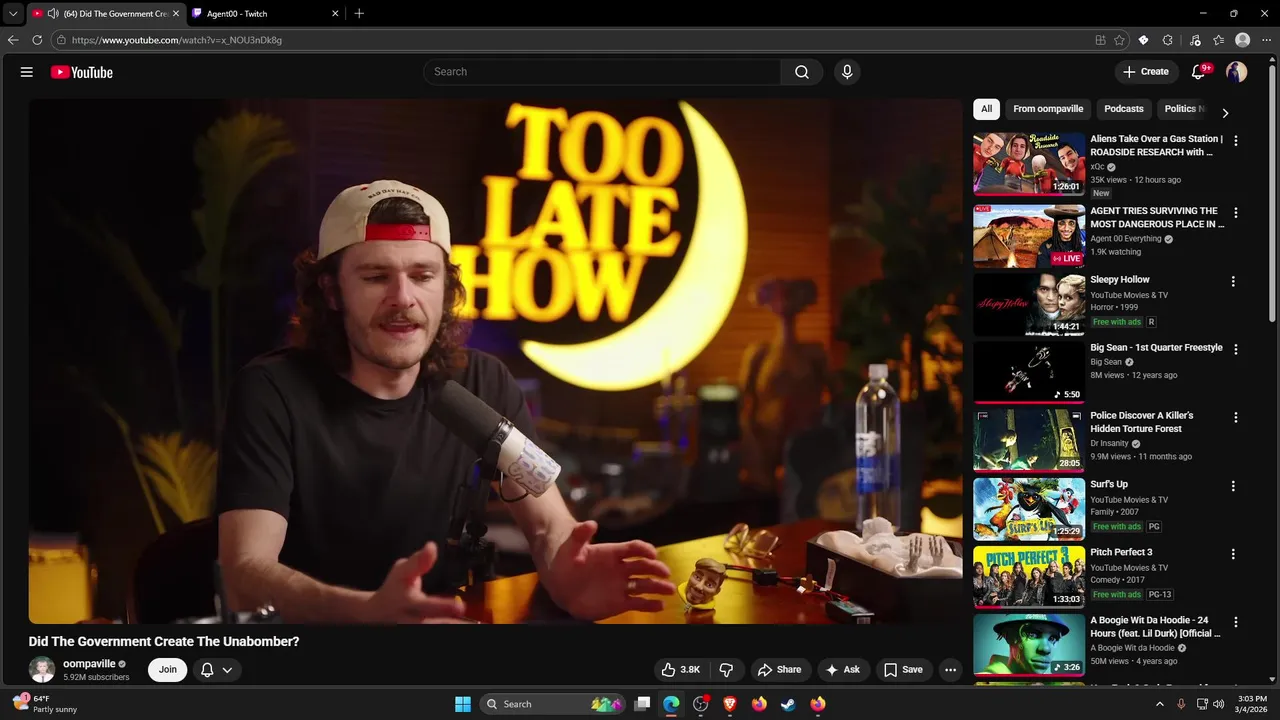Open options for Pitch Perfect 3
The height and width of the screenshot is (720, 1280).
click(x=1233, y=554)
